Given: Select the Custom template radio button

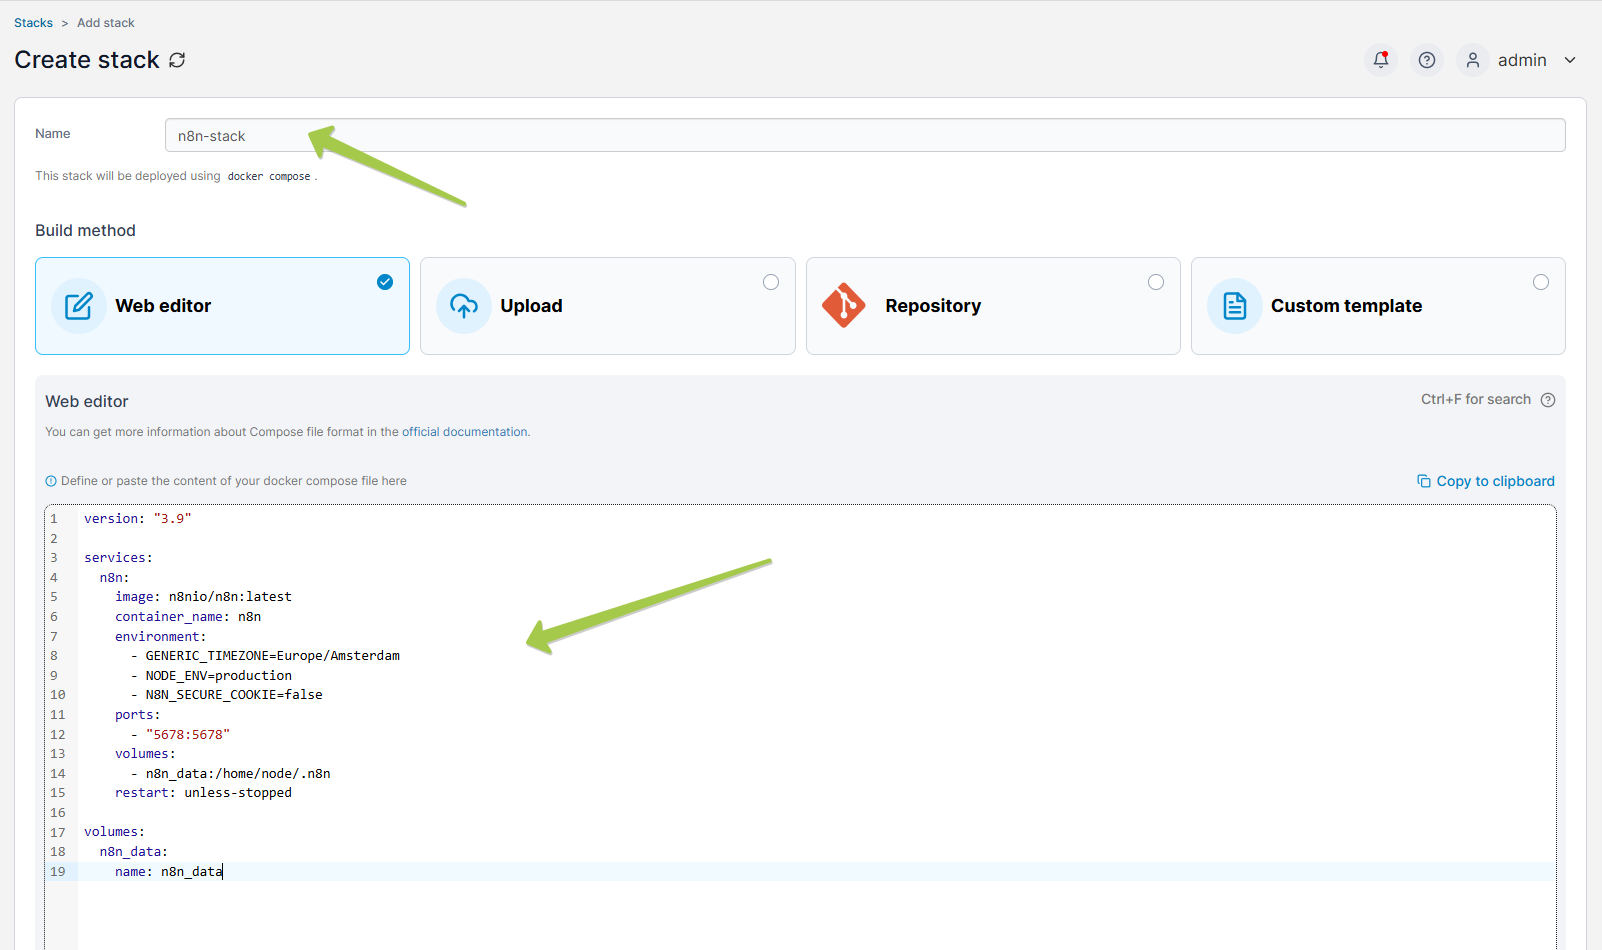Looking at the screenshot, I should [1541, 282].
